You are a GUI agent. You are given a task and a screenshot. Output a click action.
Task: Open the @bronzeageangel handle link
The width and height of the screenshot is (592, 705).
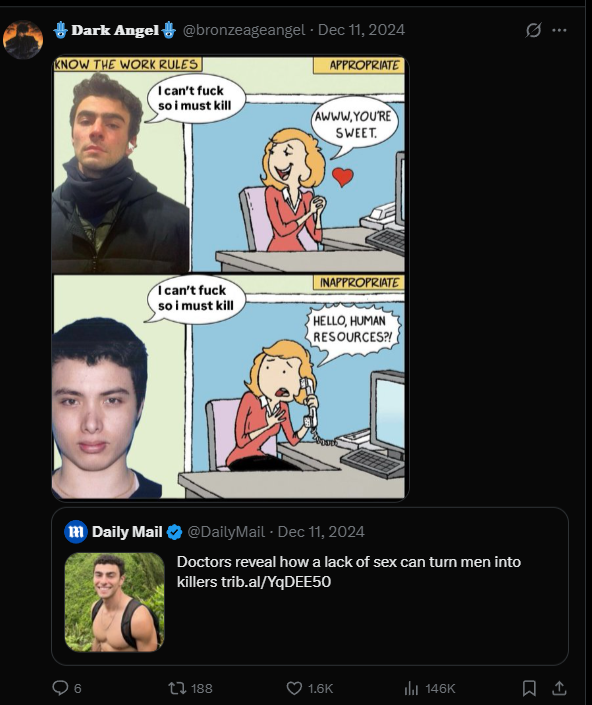tap(244, 30)
